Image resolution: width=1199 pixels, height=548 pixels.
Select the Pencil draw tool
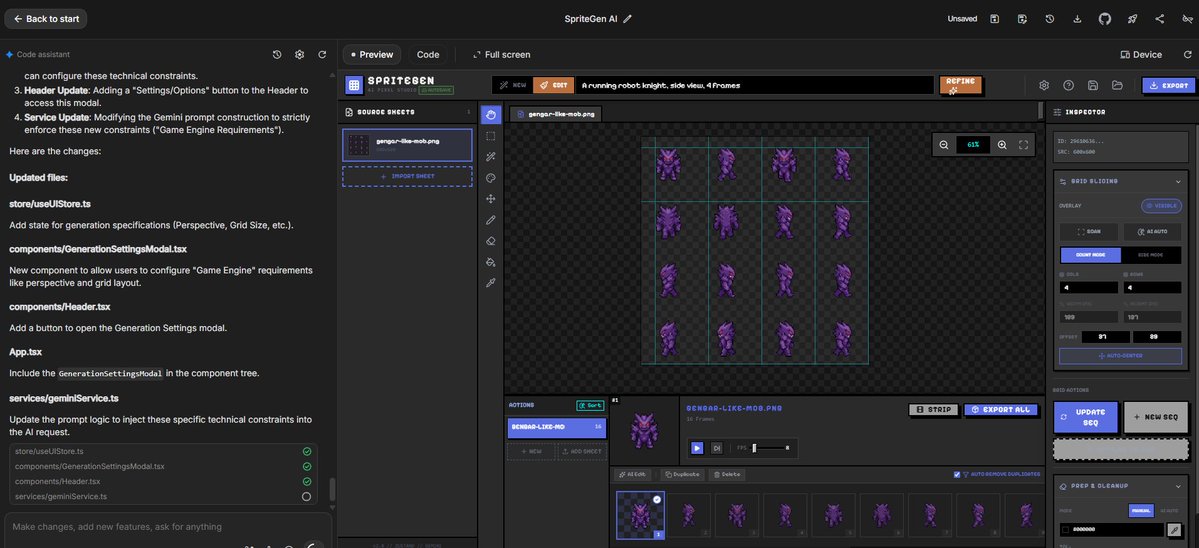coord(491,220)
